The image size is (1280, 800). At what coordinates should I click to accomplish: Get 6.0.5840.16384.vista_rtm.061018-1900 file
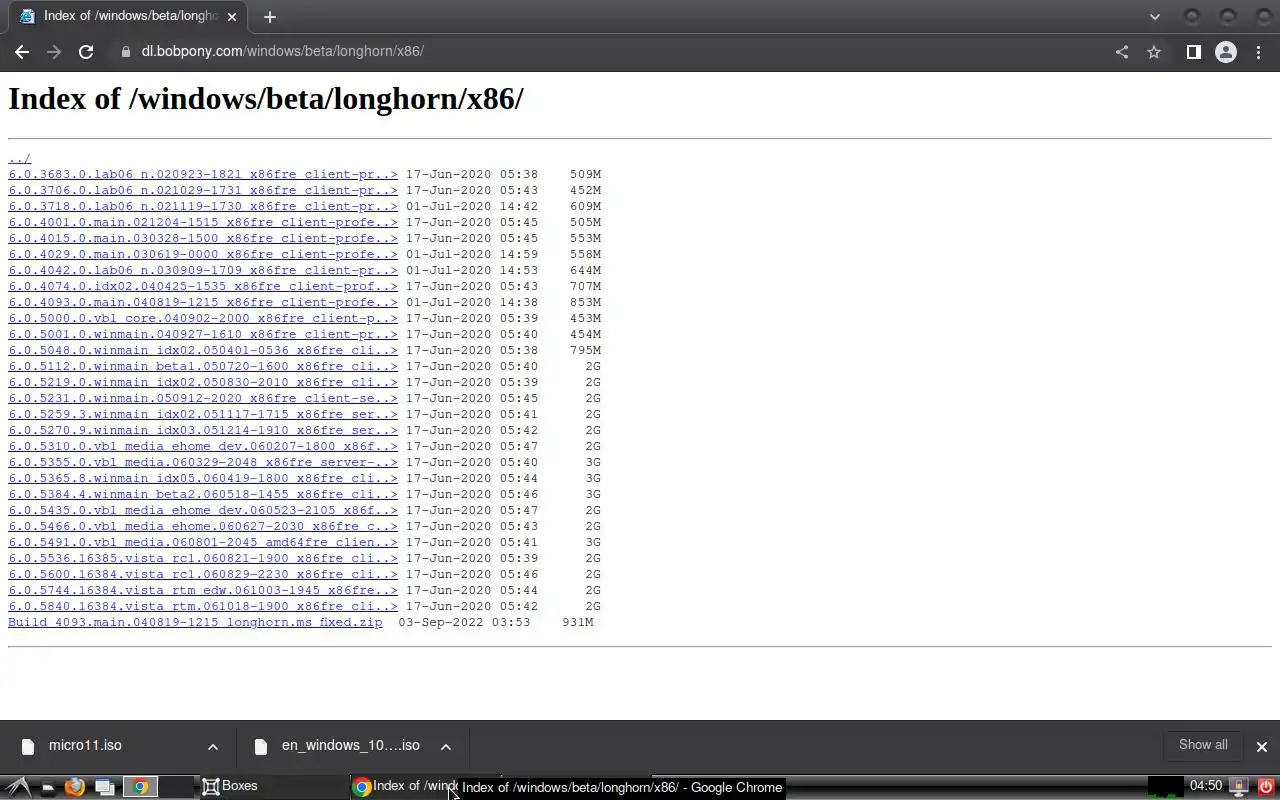click(203, 606)
